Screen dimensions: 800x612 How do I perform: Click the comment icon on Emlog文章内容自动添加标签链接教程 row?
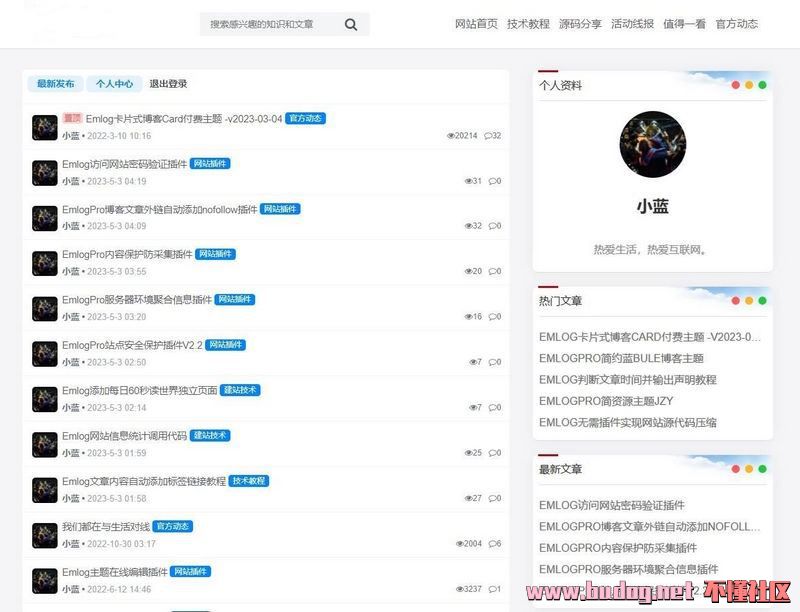(x=492, y=498)
